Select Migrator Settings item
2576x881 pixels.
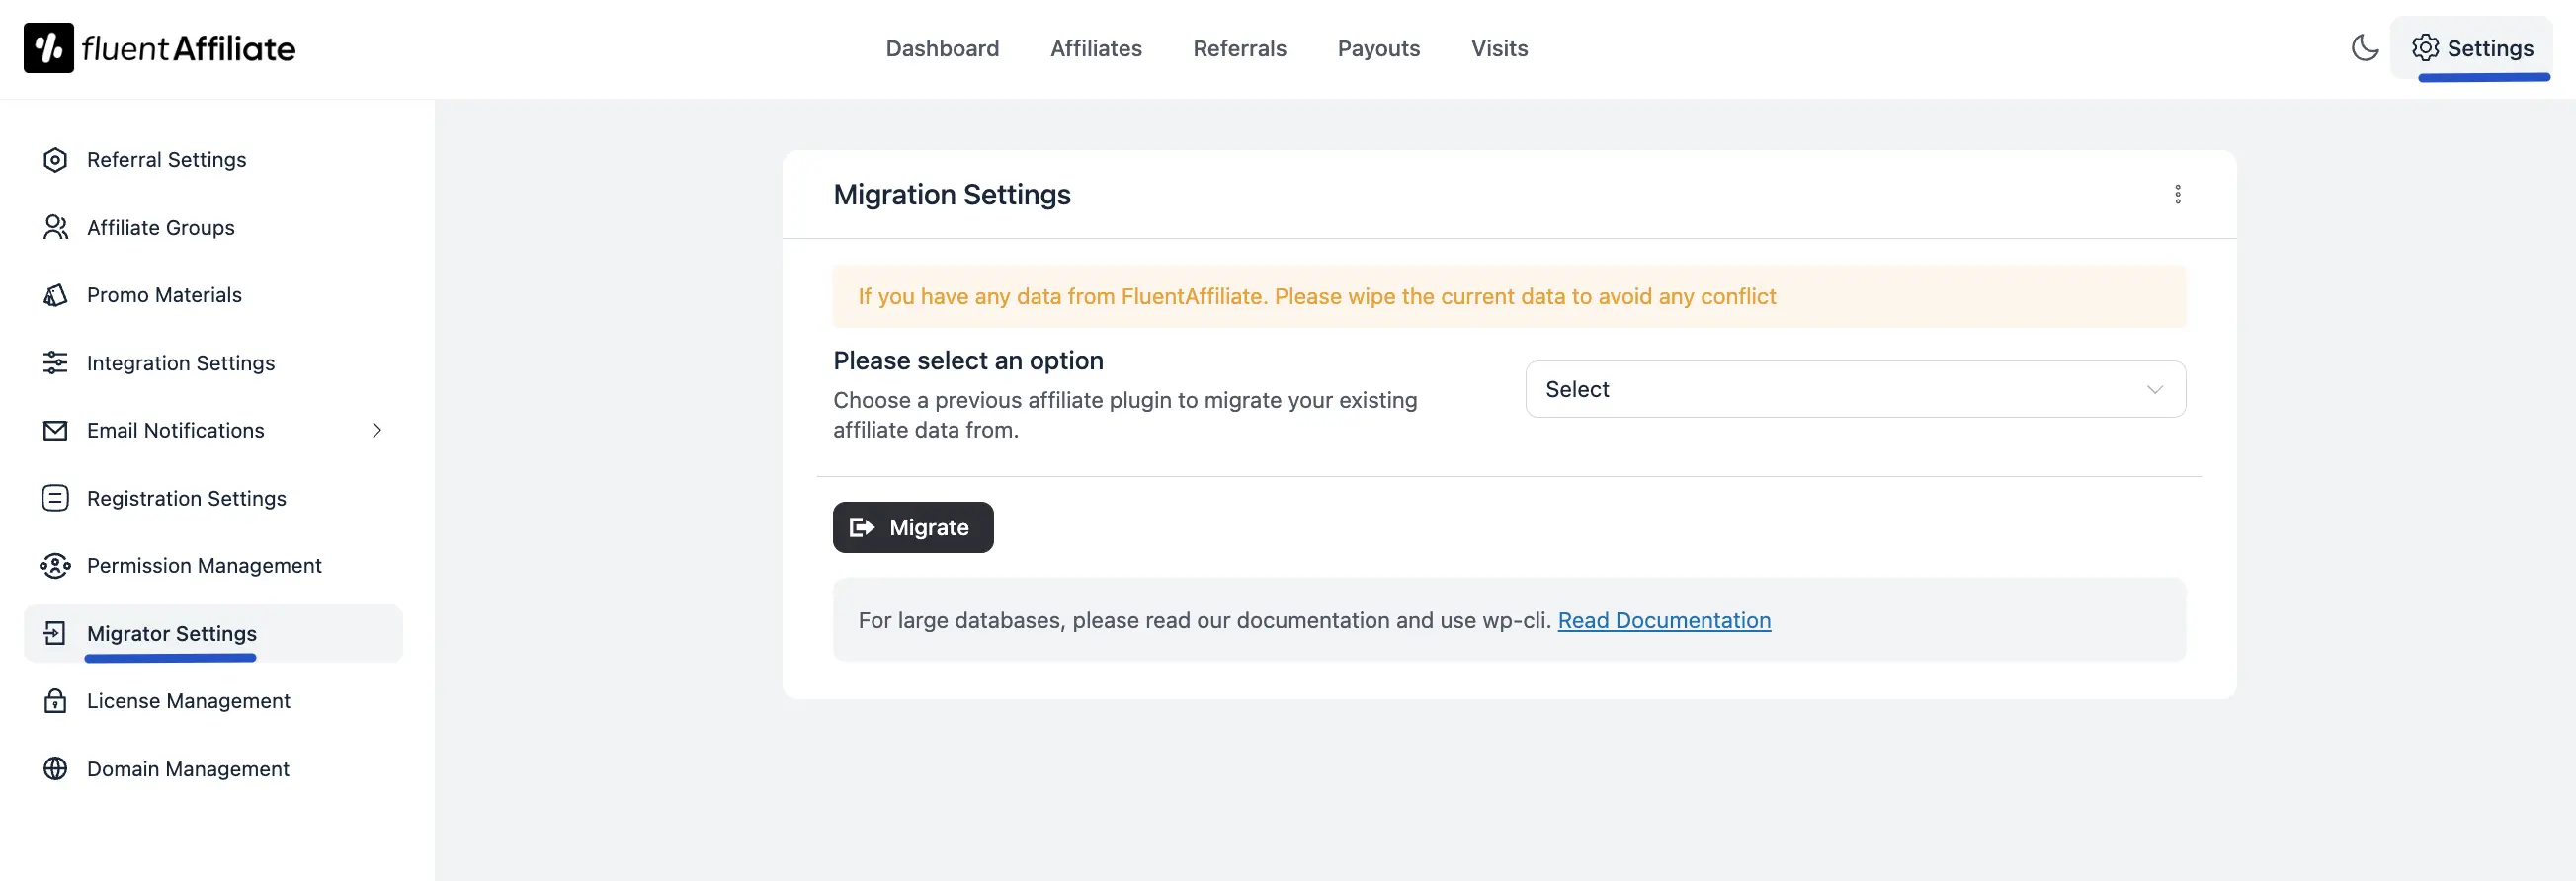tap(213, 633)
